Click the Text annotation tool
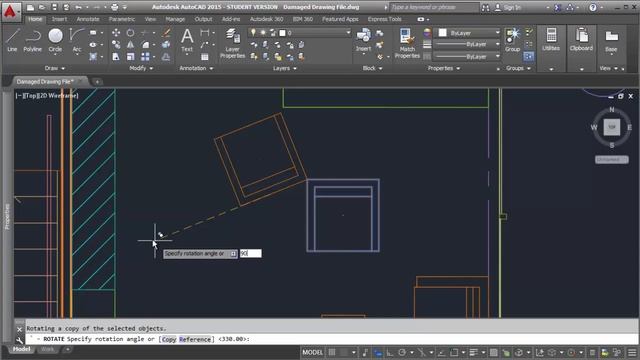 tap(187, 40)
